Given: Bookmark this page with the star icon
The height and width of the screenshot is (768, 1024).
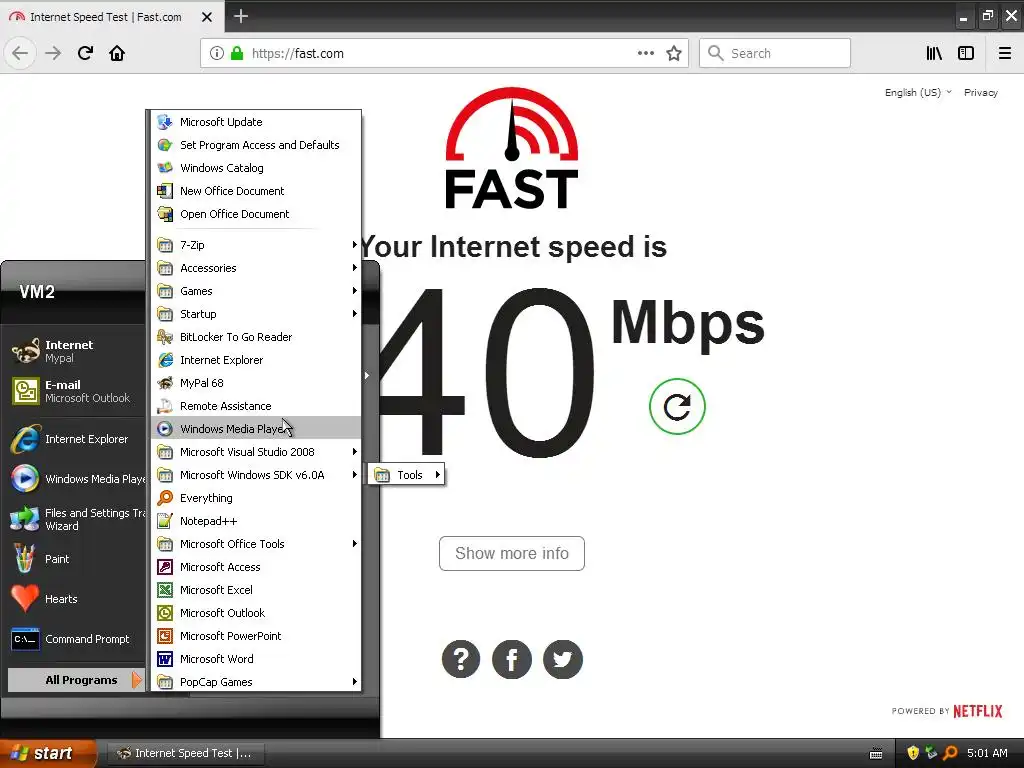Looking at the screenshot, I should click(674, 54).
